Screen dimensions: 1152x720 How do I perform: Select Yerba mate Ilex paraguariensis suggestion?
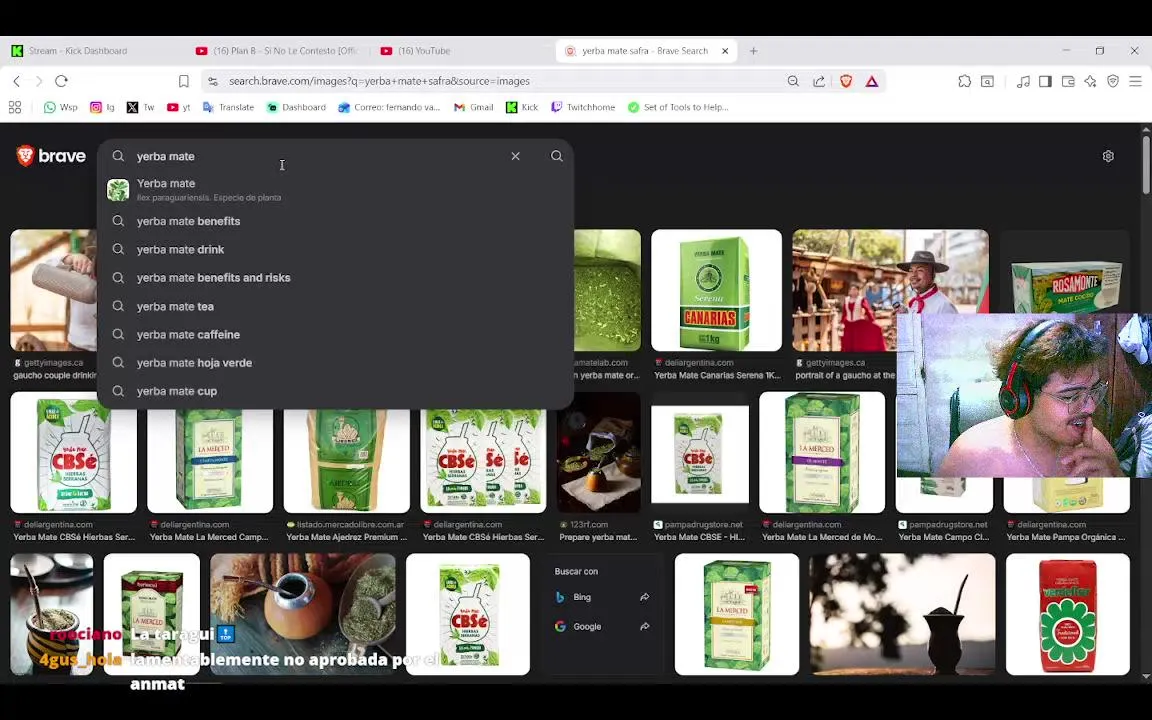click(x=335, y=190)
